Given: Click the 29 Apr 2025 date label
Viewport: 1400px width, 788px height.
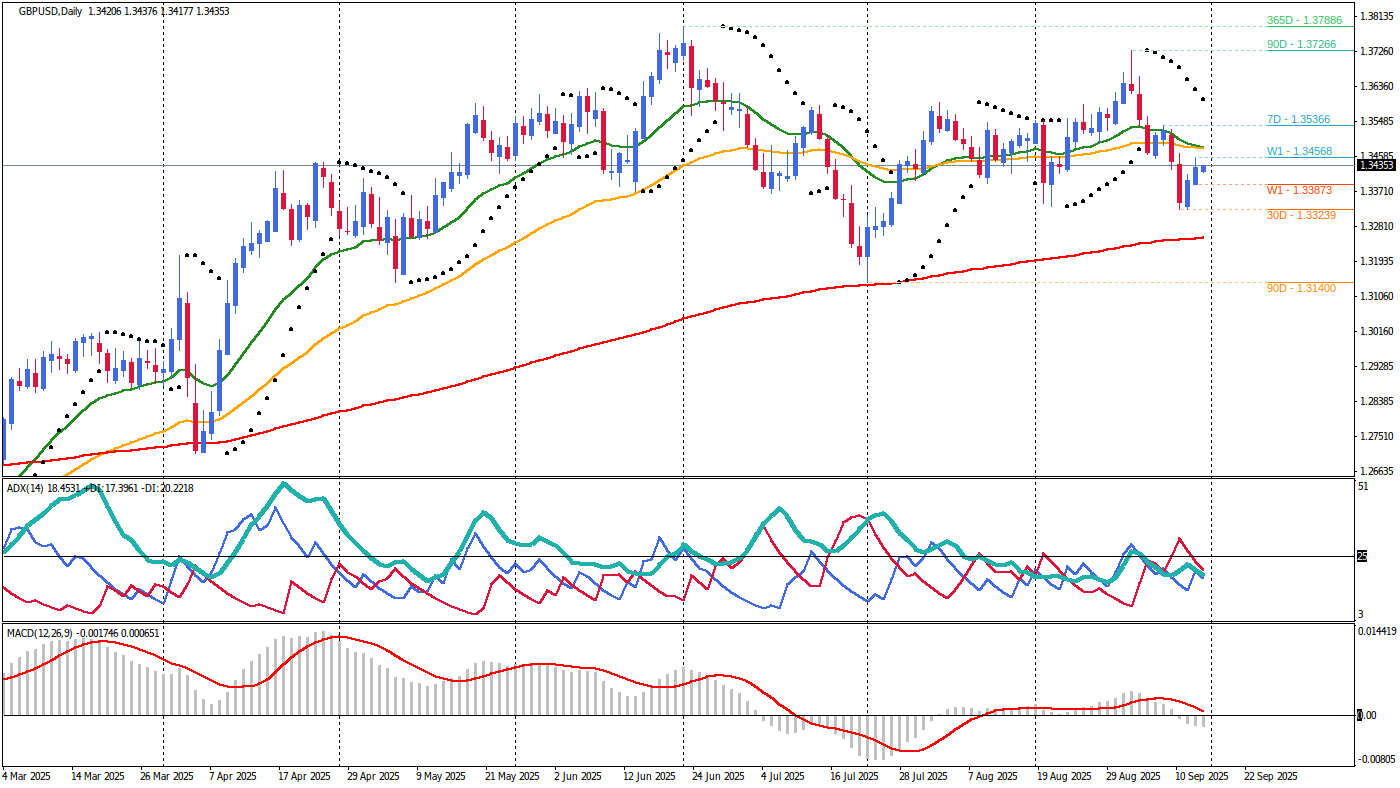Looking at the screenshot, I should tap(374, 776).
